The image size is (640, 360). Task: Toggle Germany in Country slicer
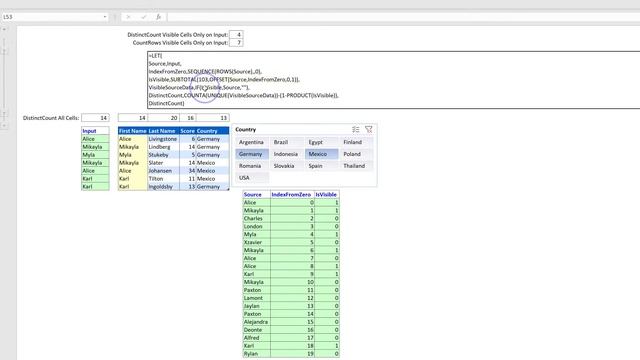click(252, 154)
